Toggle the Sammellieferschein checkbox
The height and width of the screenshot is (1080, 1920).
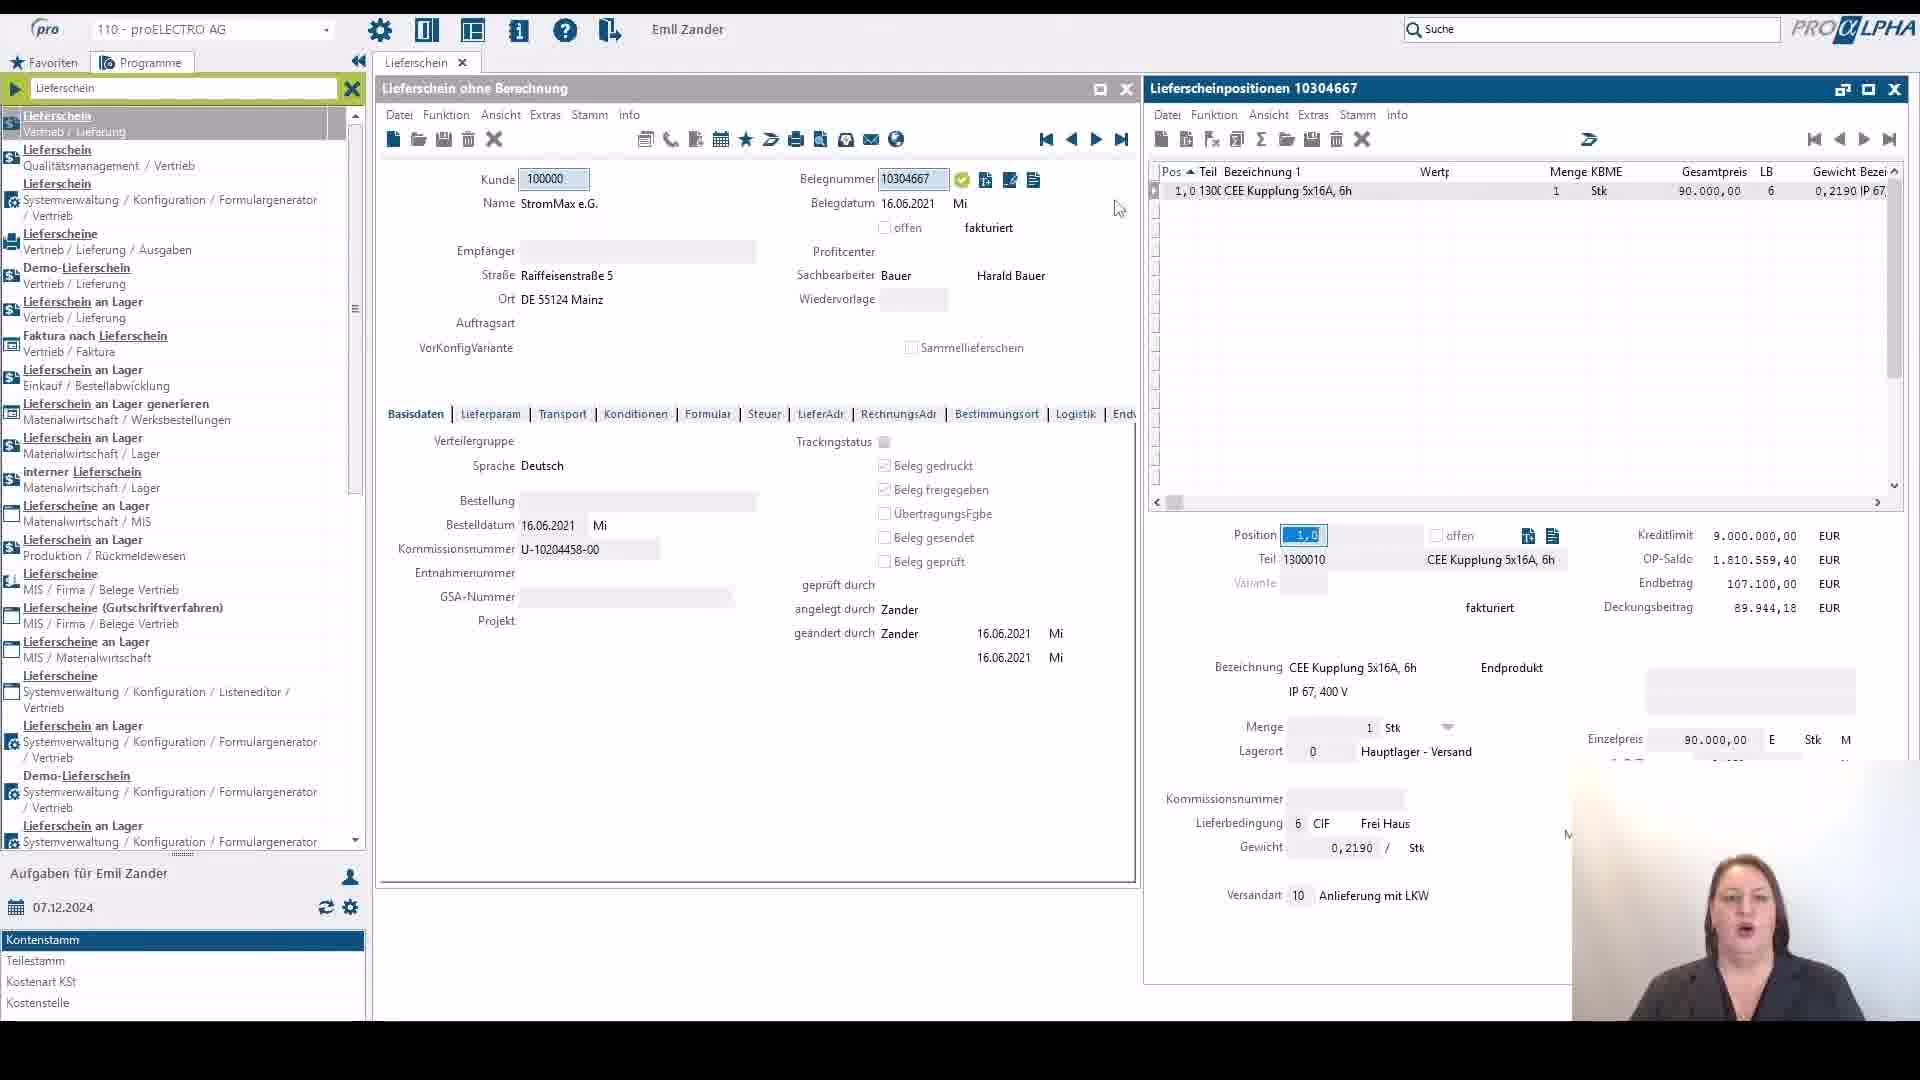(x=911, y=348)
